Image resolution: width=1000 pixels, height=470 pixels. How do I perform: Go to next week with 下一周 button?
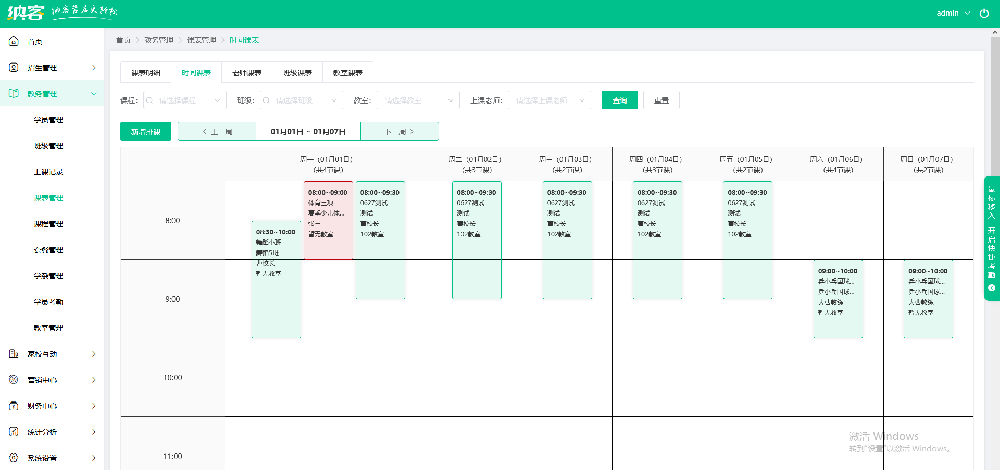tap(400, 132)
